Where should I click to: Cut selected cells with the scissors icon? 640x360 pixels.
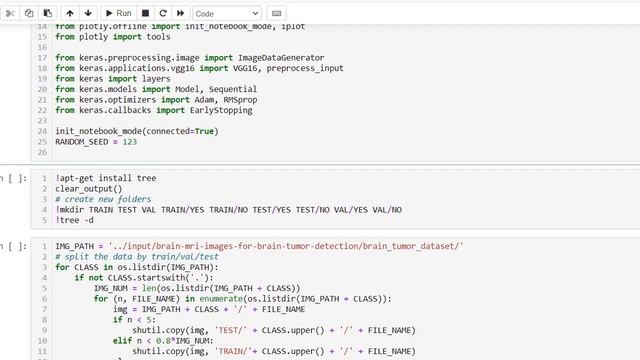[x=10, y=13]
